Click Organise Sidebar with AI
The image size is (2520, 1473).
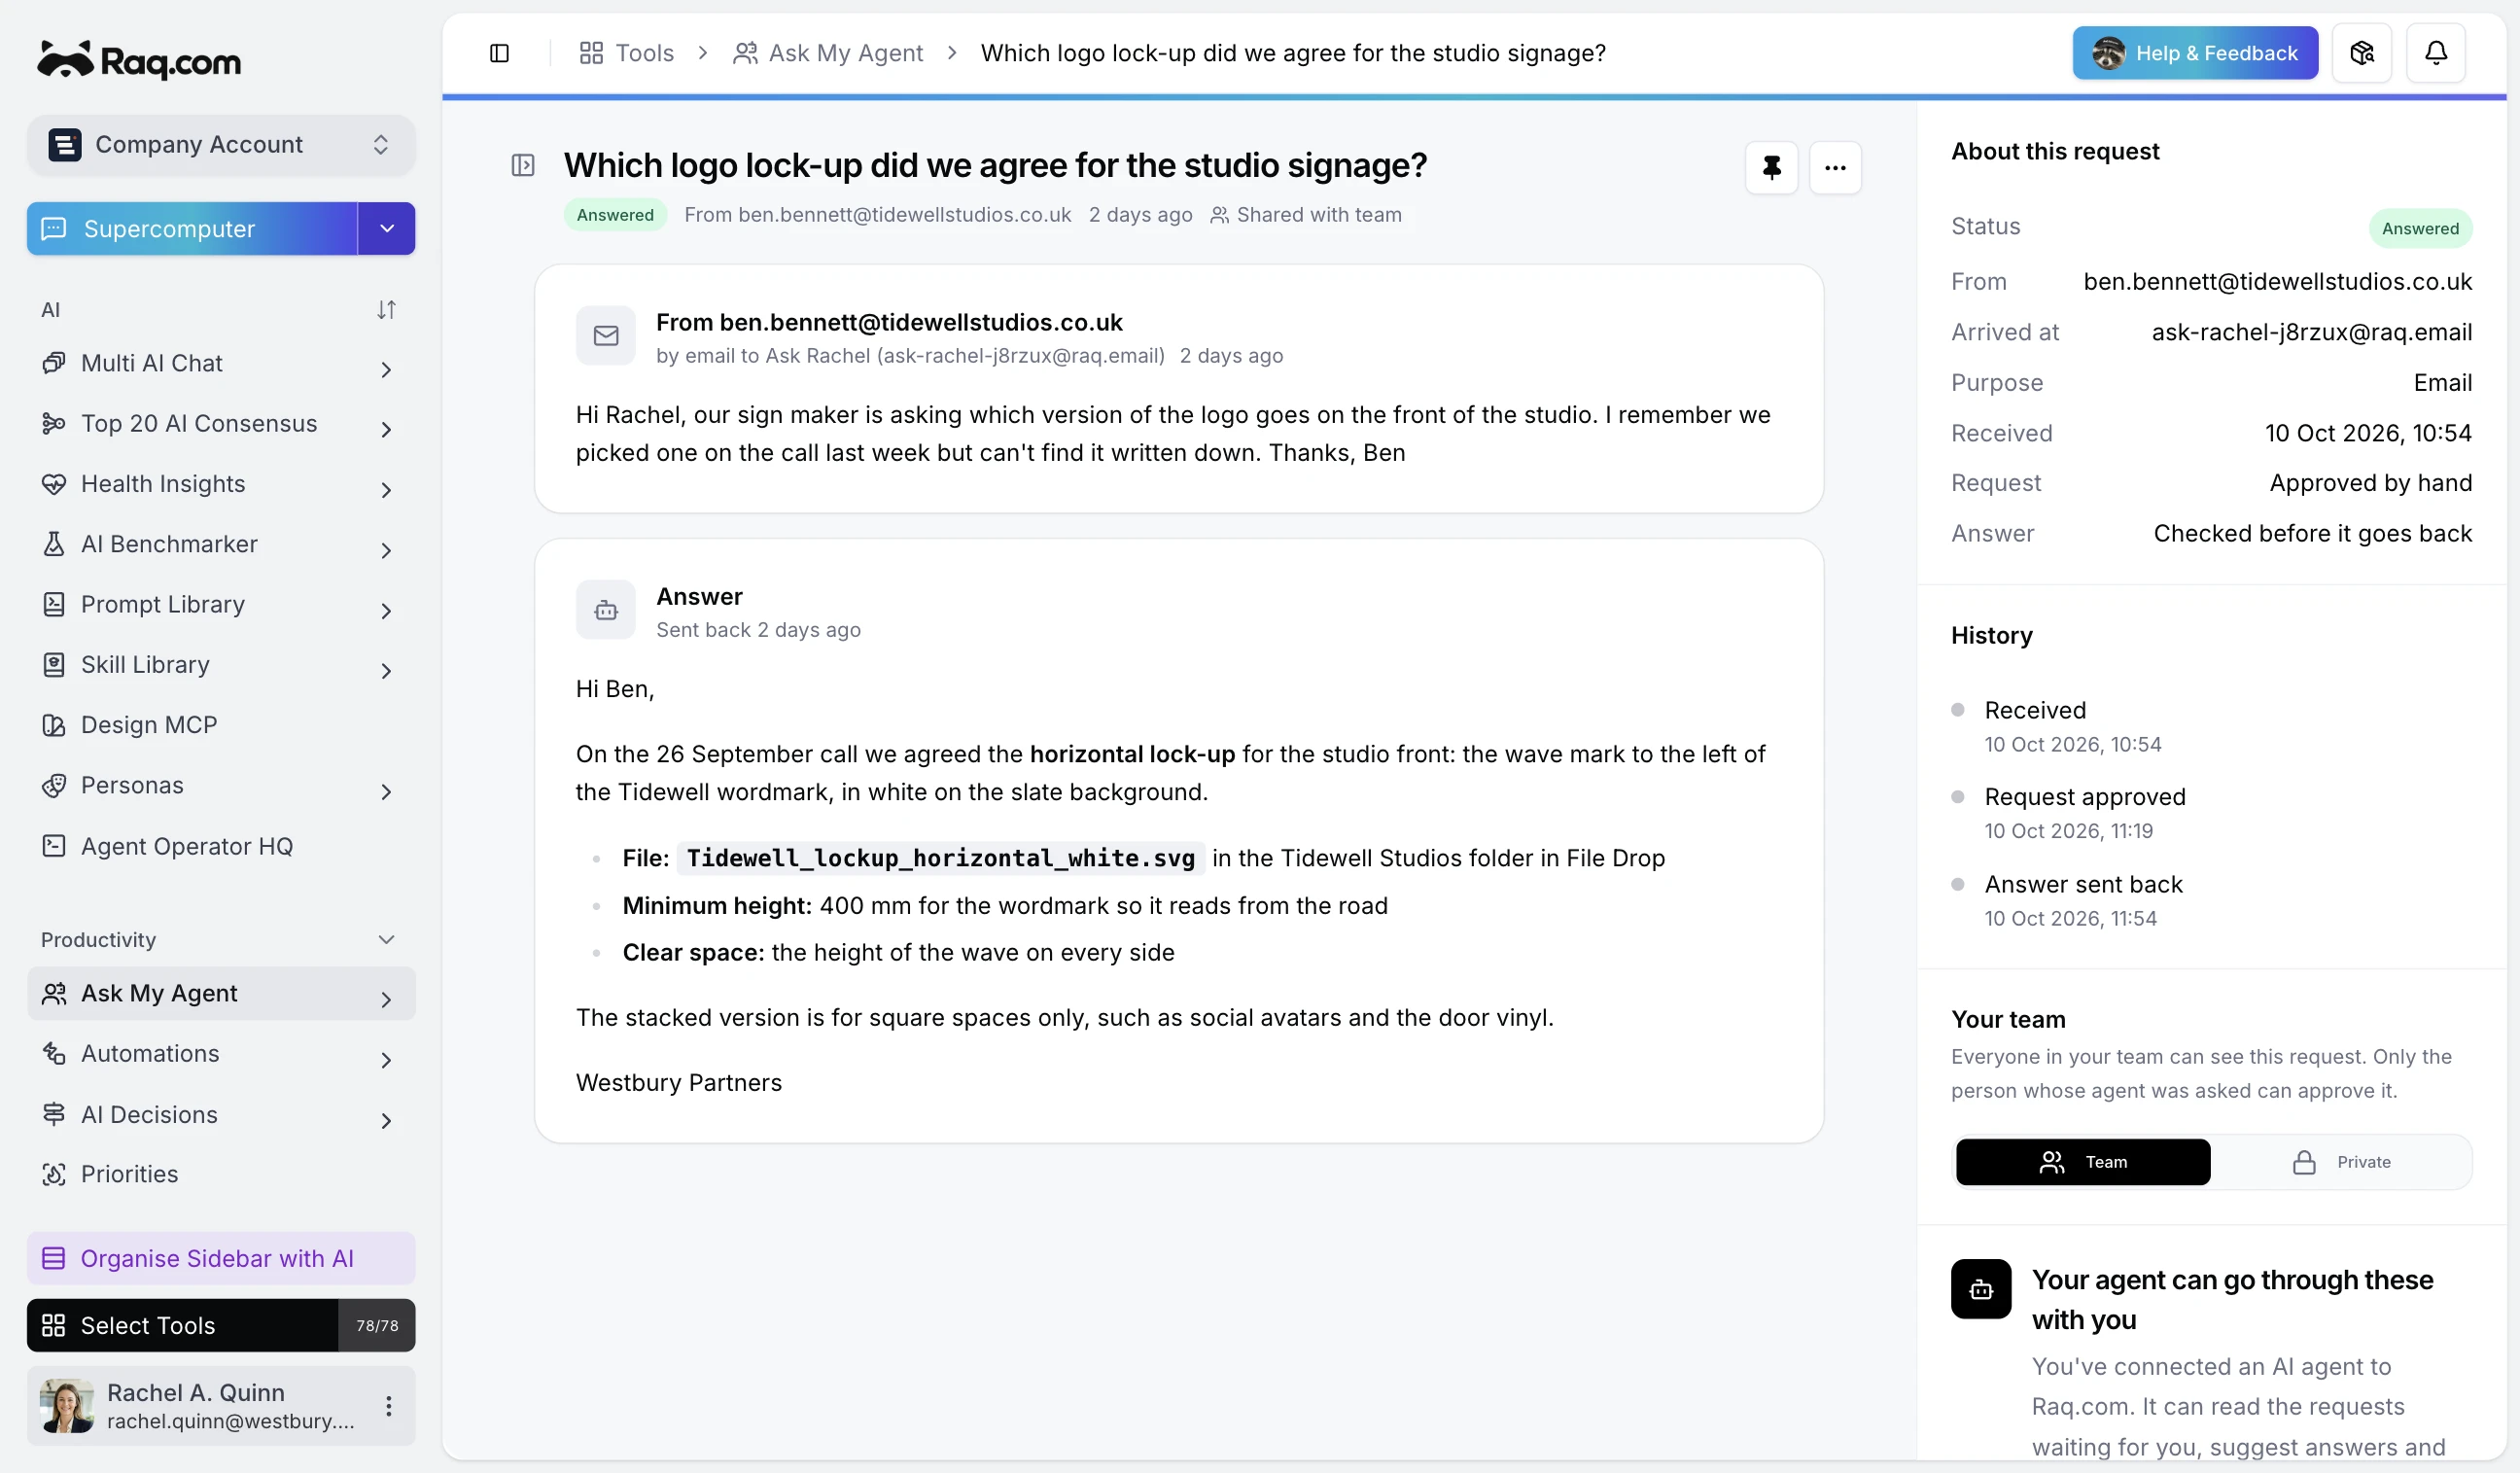[x=221, y=1258]
